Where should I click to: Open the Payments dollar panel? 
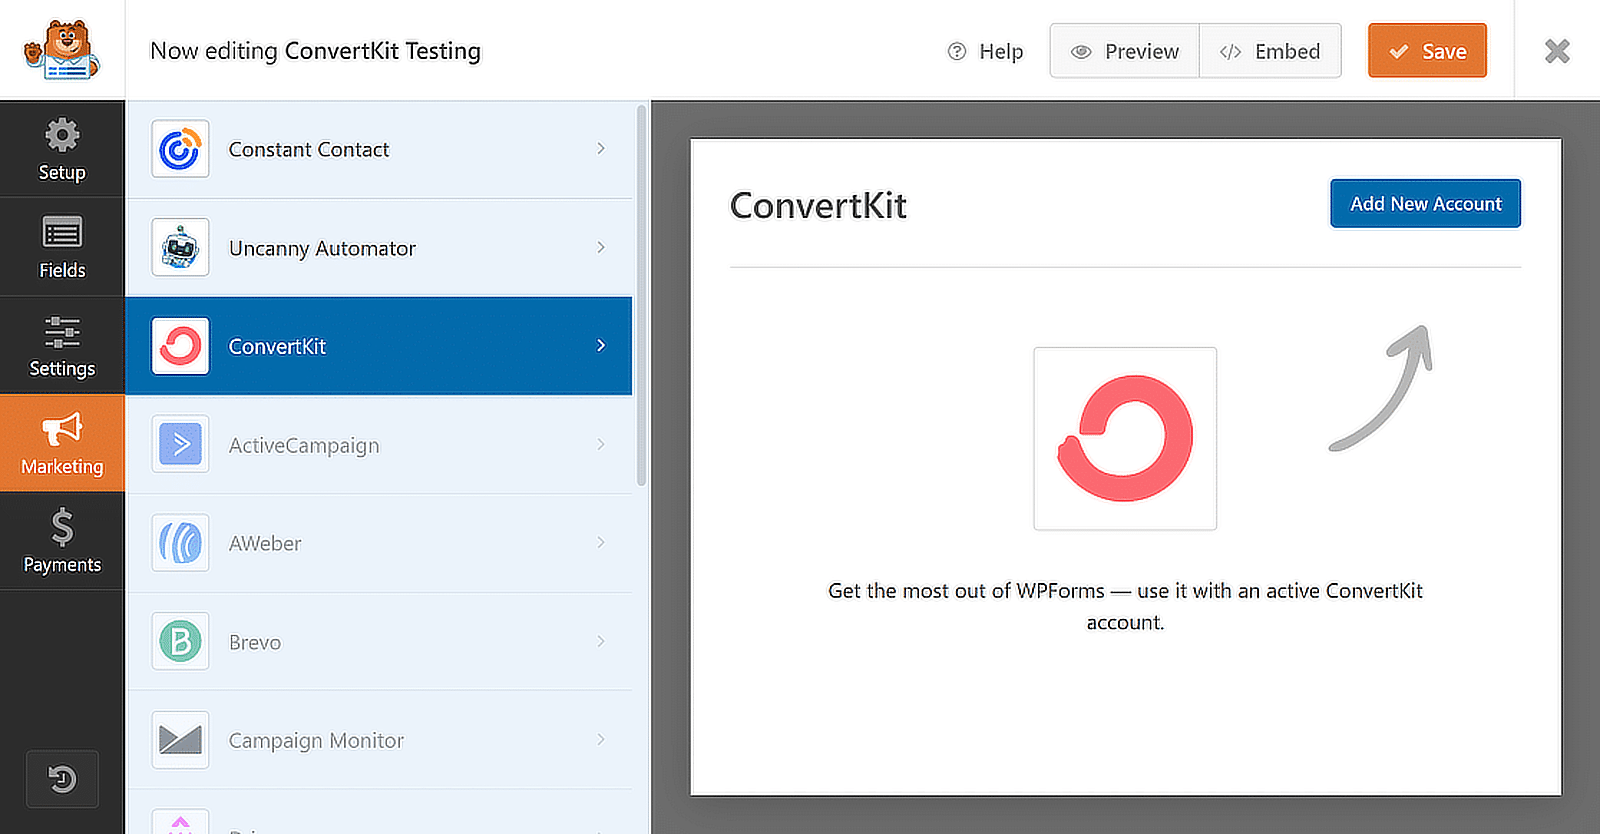tap(62, 541)
